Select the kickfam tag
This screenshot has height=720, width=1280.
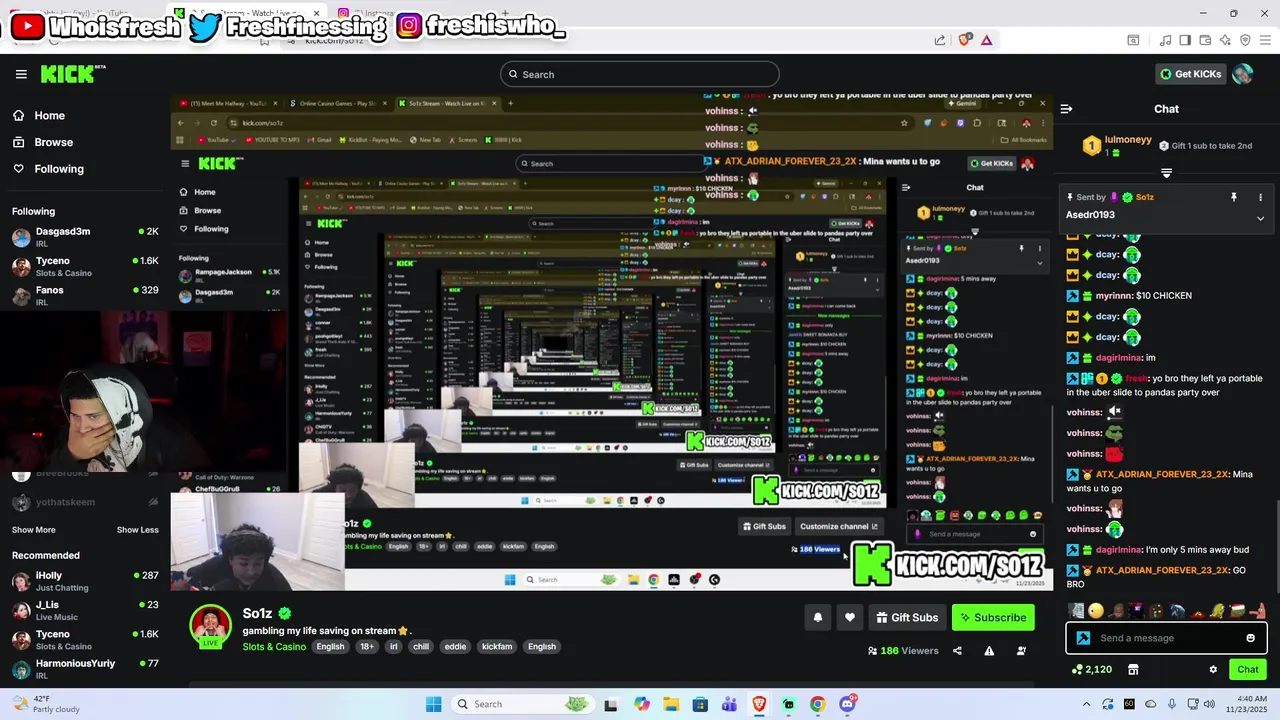497,647
